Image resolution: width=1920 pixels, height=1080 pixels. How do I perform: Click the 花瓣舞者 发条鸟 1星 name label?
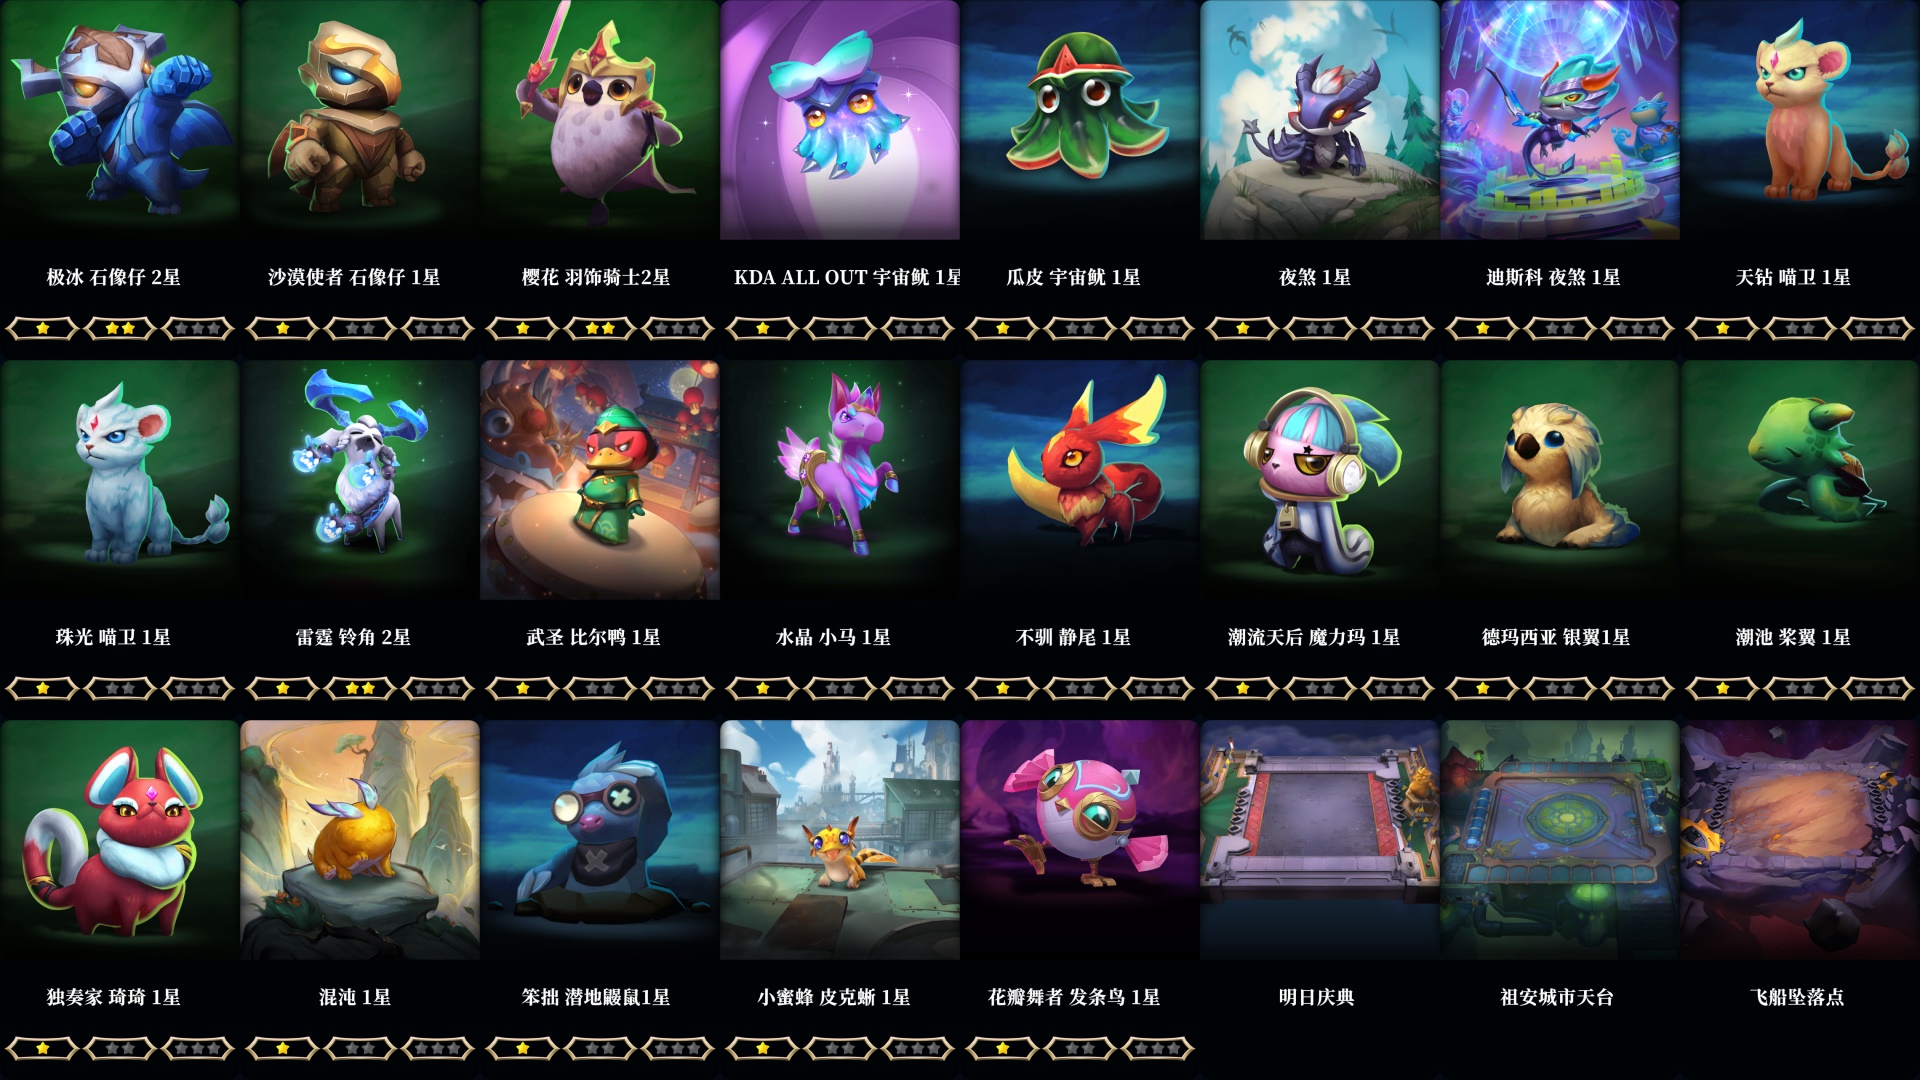tap(1074, 997)
